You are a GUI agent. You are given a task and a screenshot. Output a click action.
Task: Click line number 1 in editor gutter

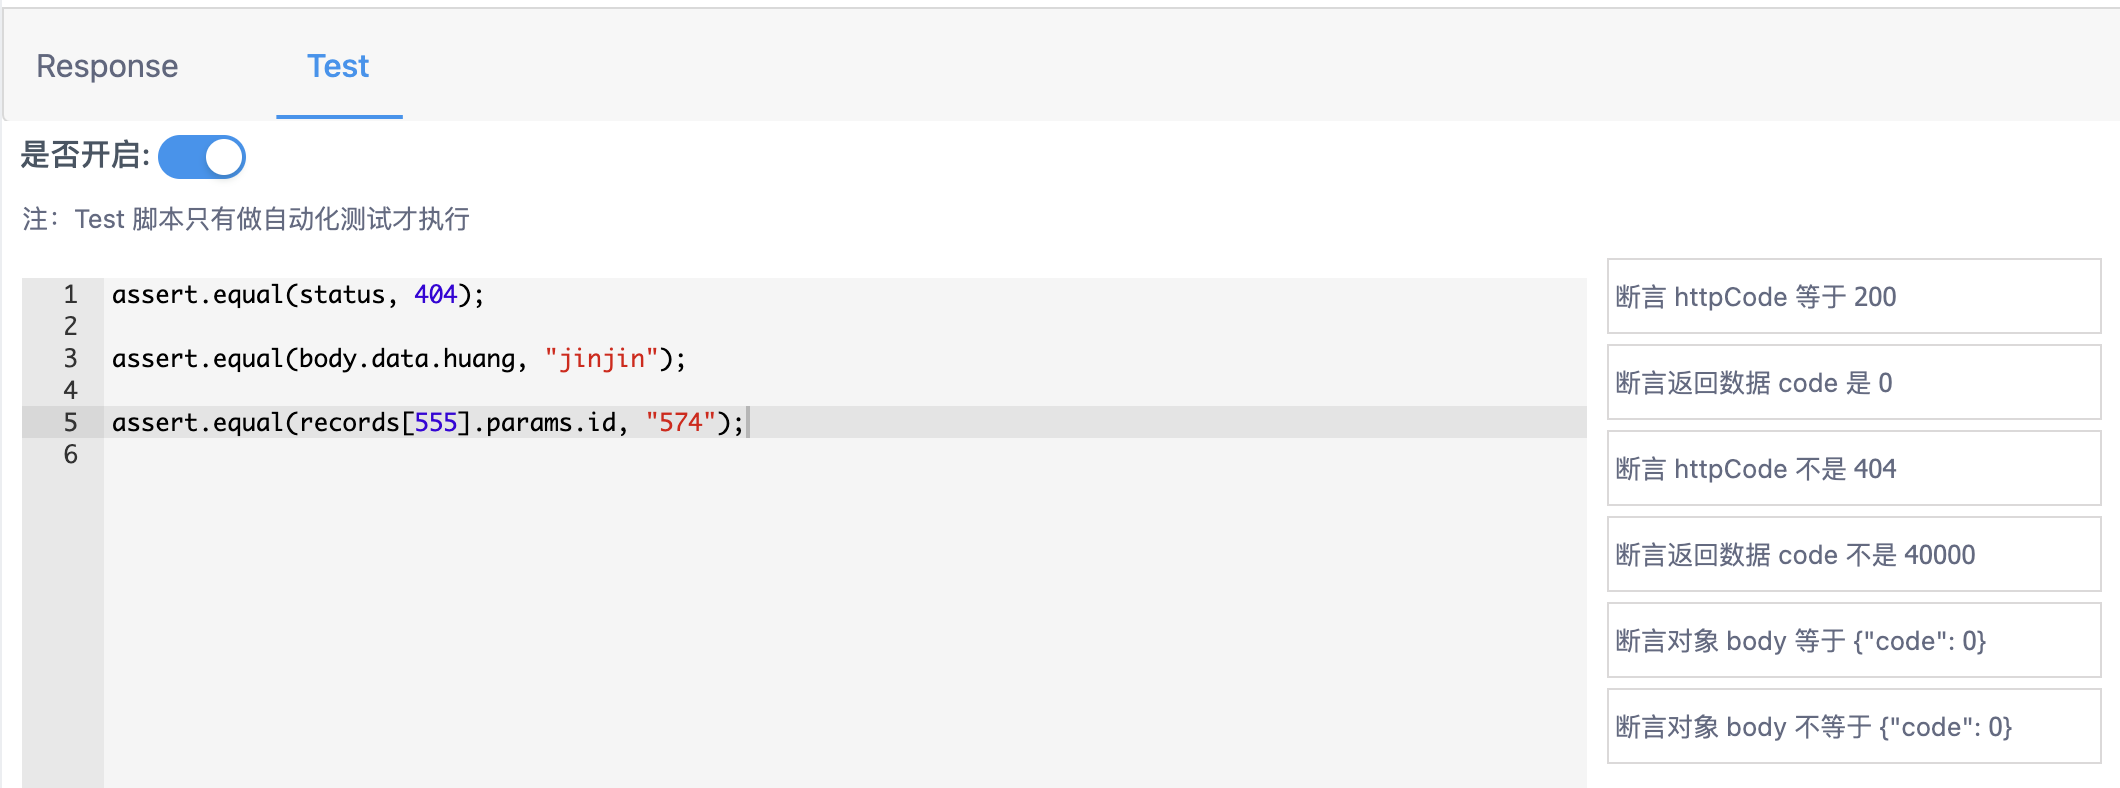coord(70,295)
